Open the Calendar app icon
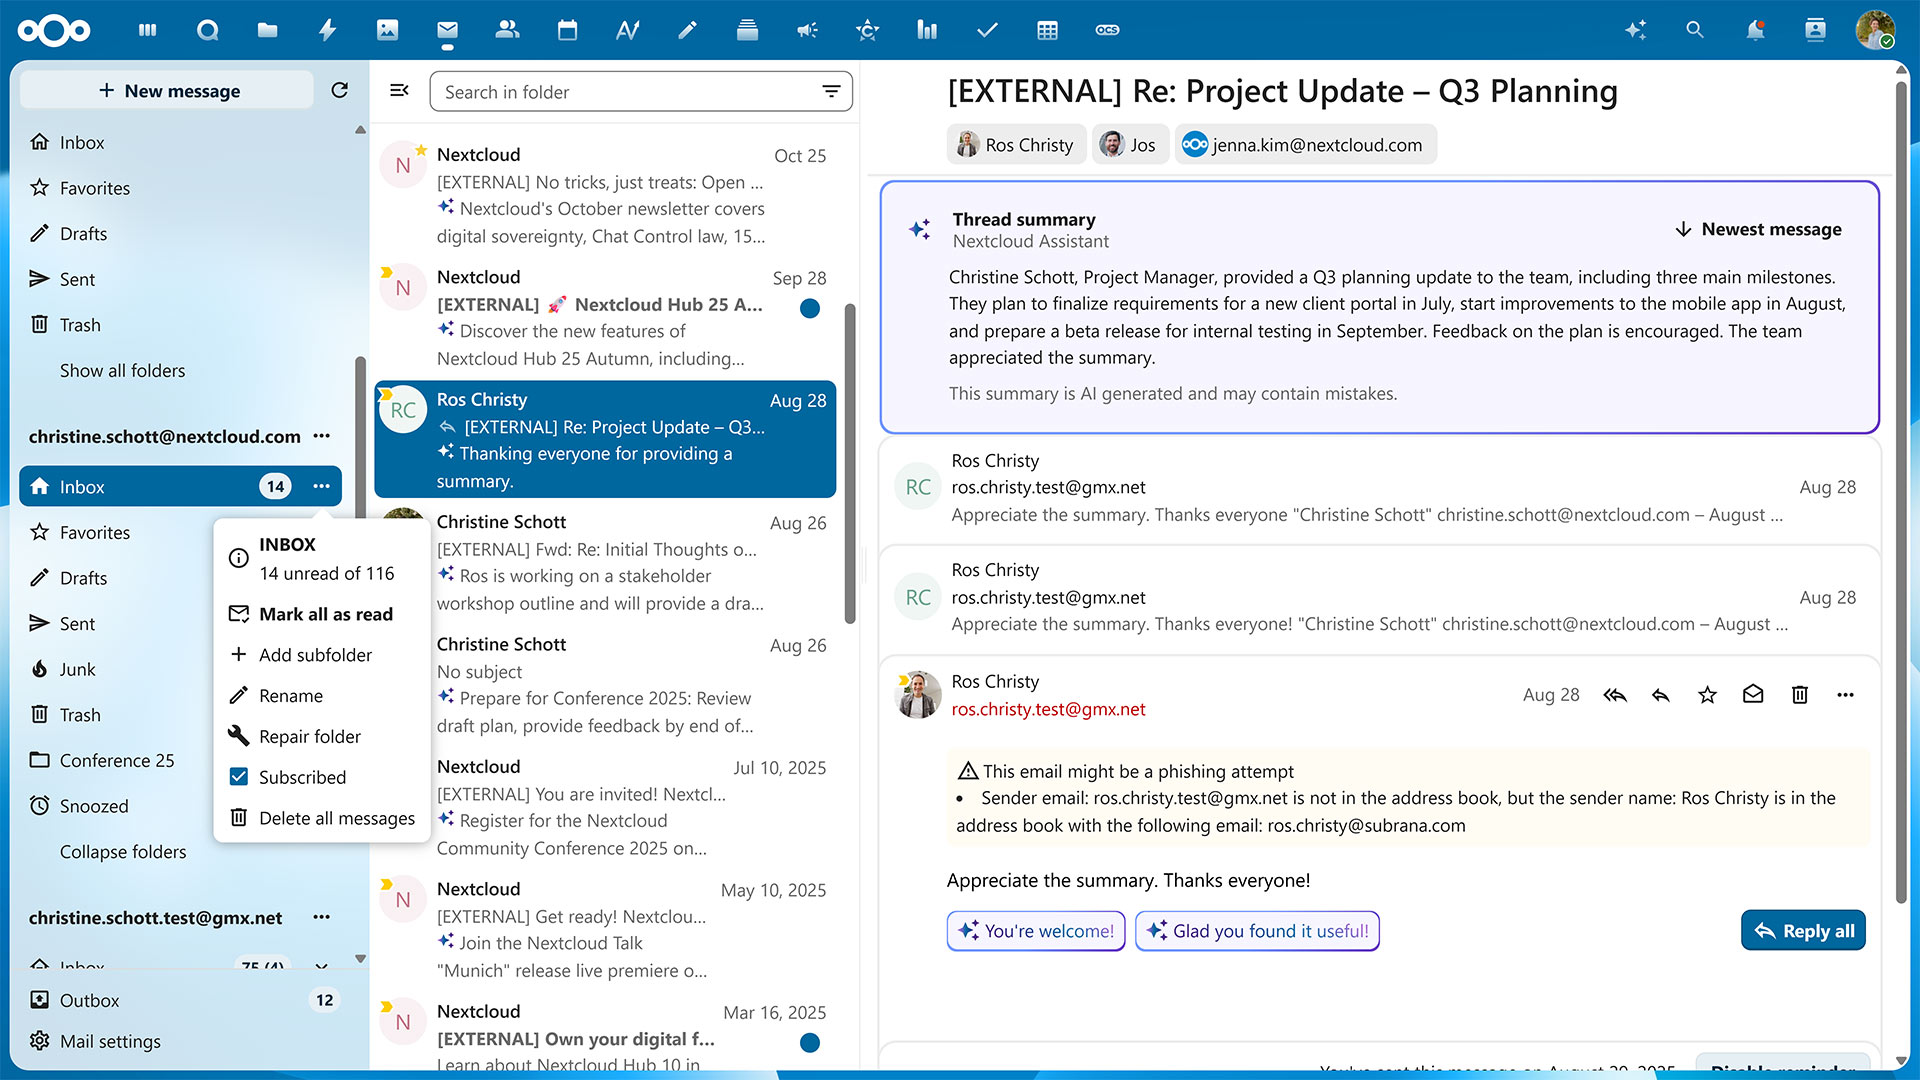This screenshot has height=1080, width=1920. [x=567, y=30]
